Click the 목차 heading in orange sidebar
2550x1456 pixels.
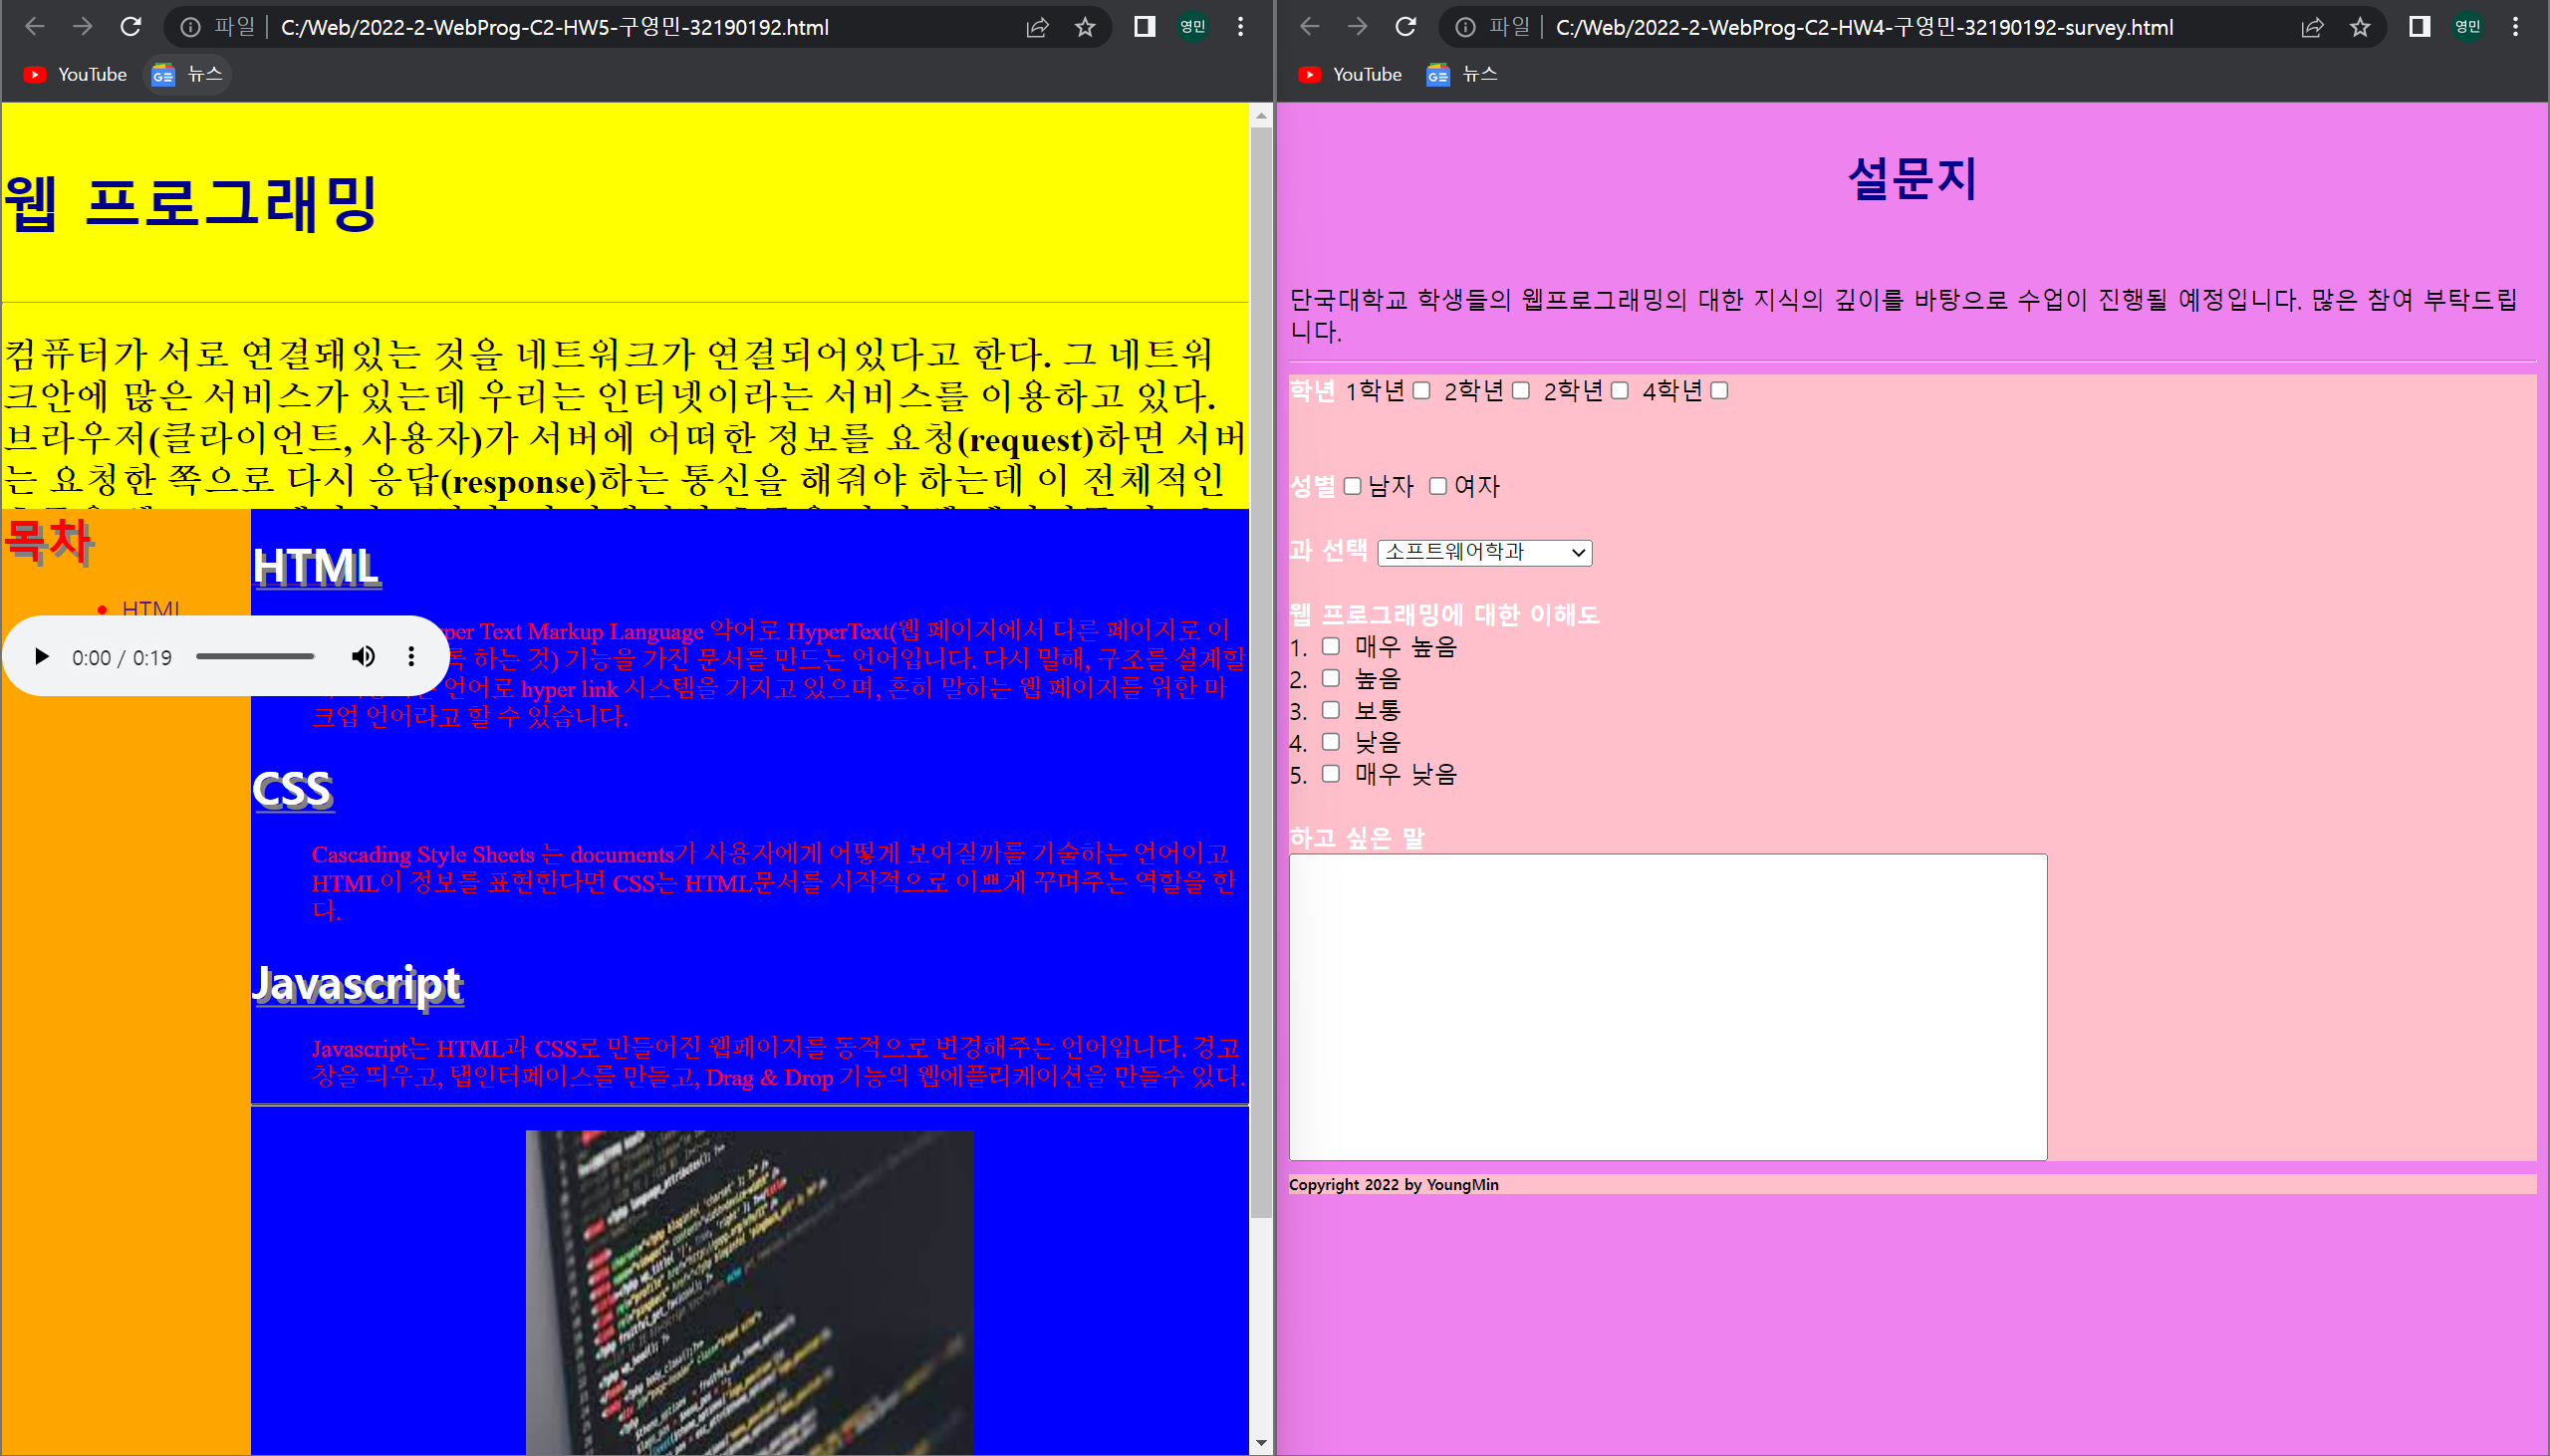(48, 542)
